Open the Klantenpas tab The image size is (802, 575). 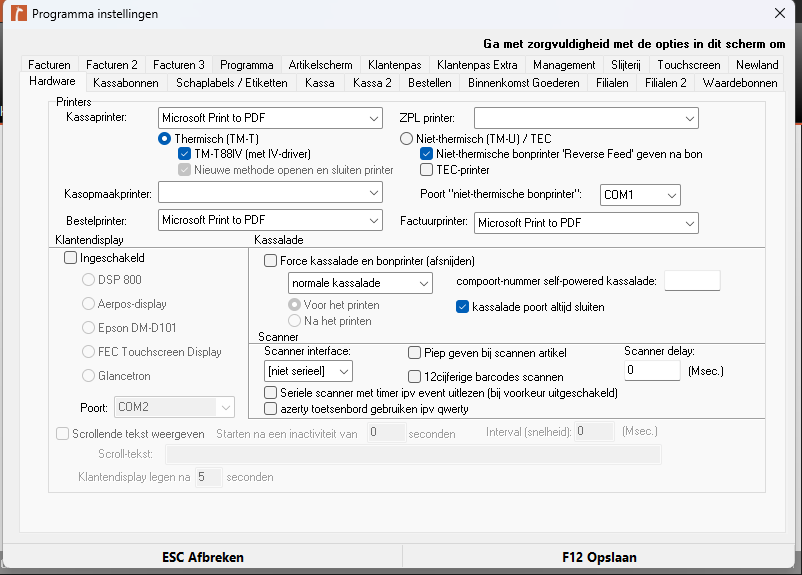pos(394,65)
